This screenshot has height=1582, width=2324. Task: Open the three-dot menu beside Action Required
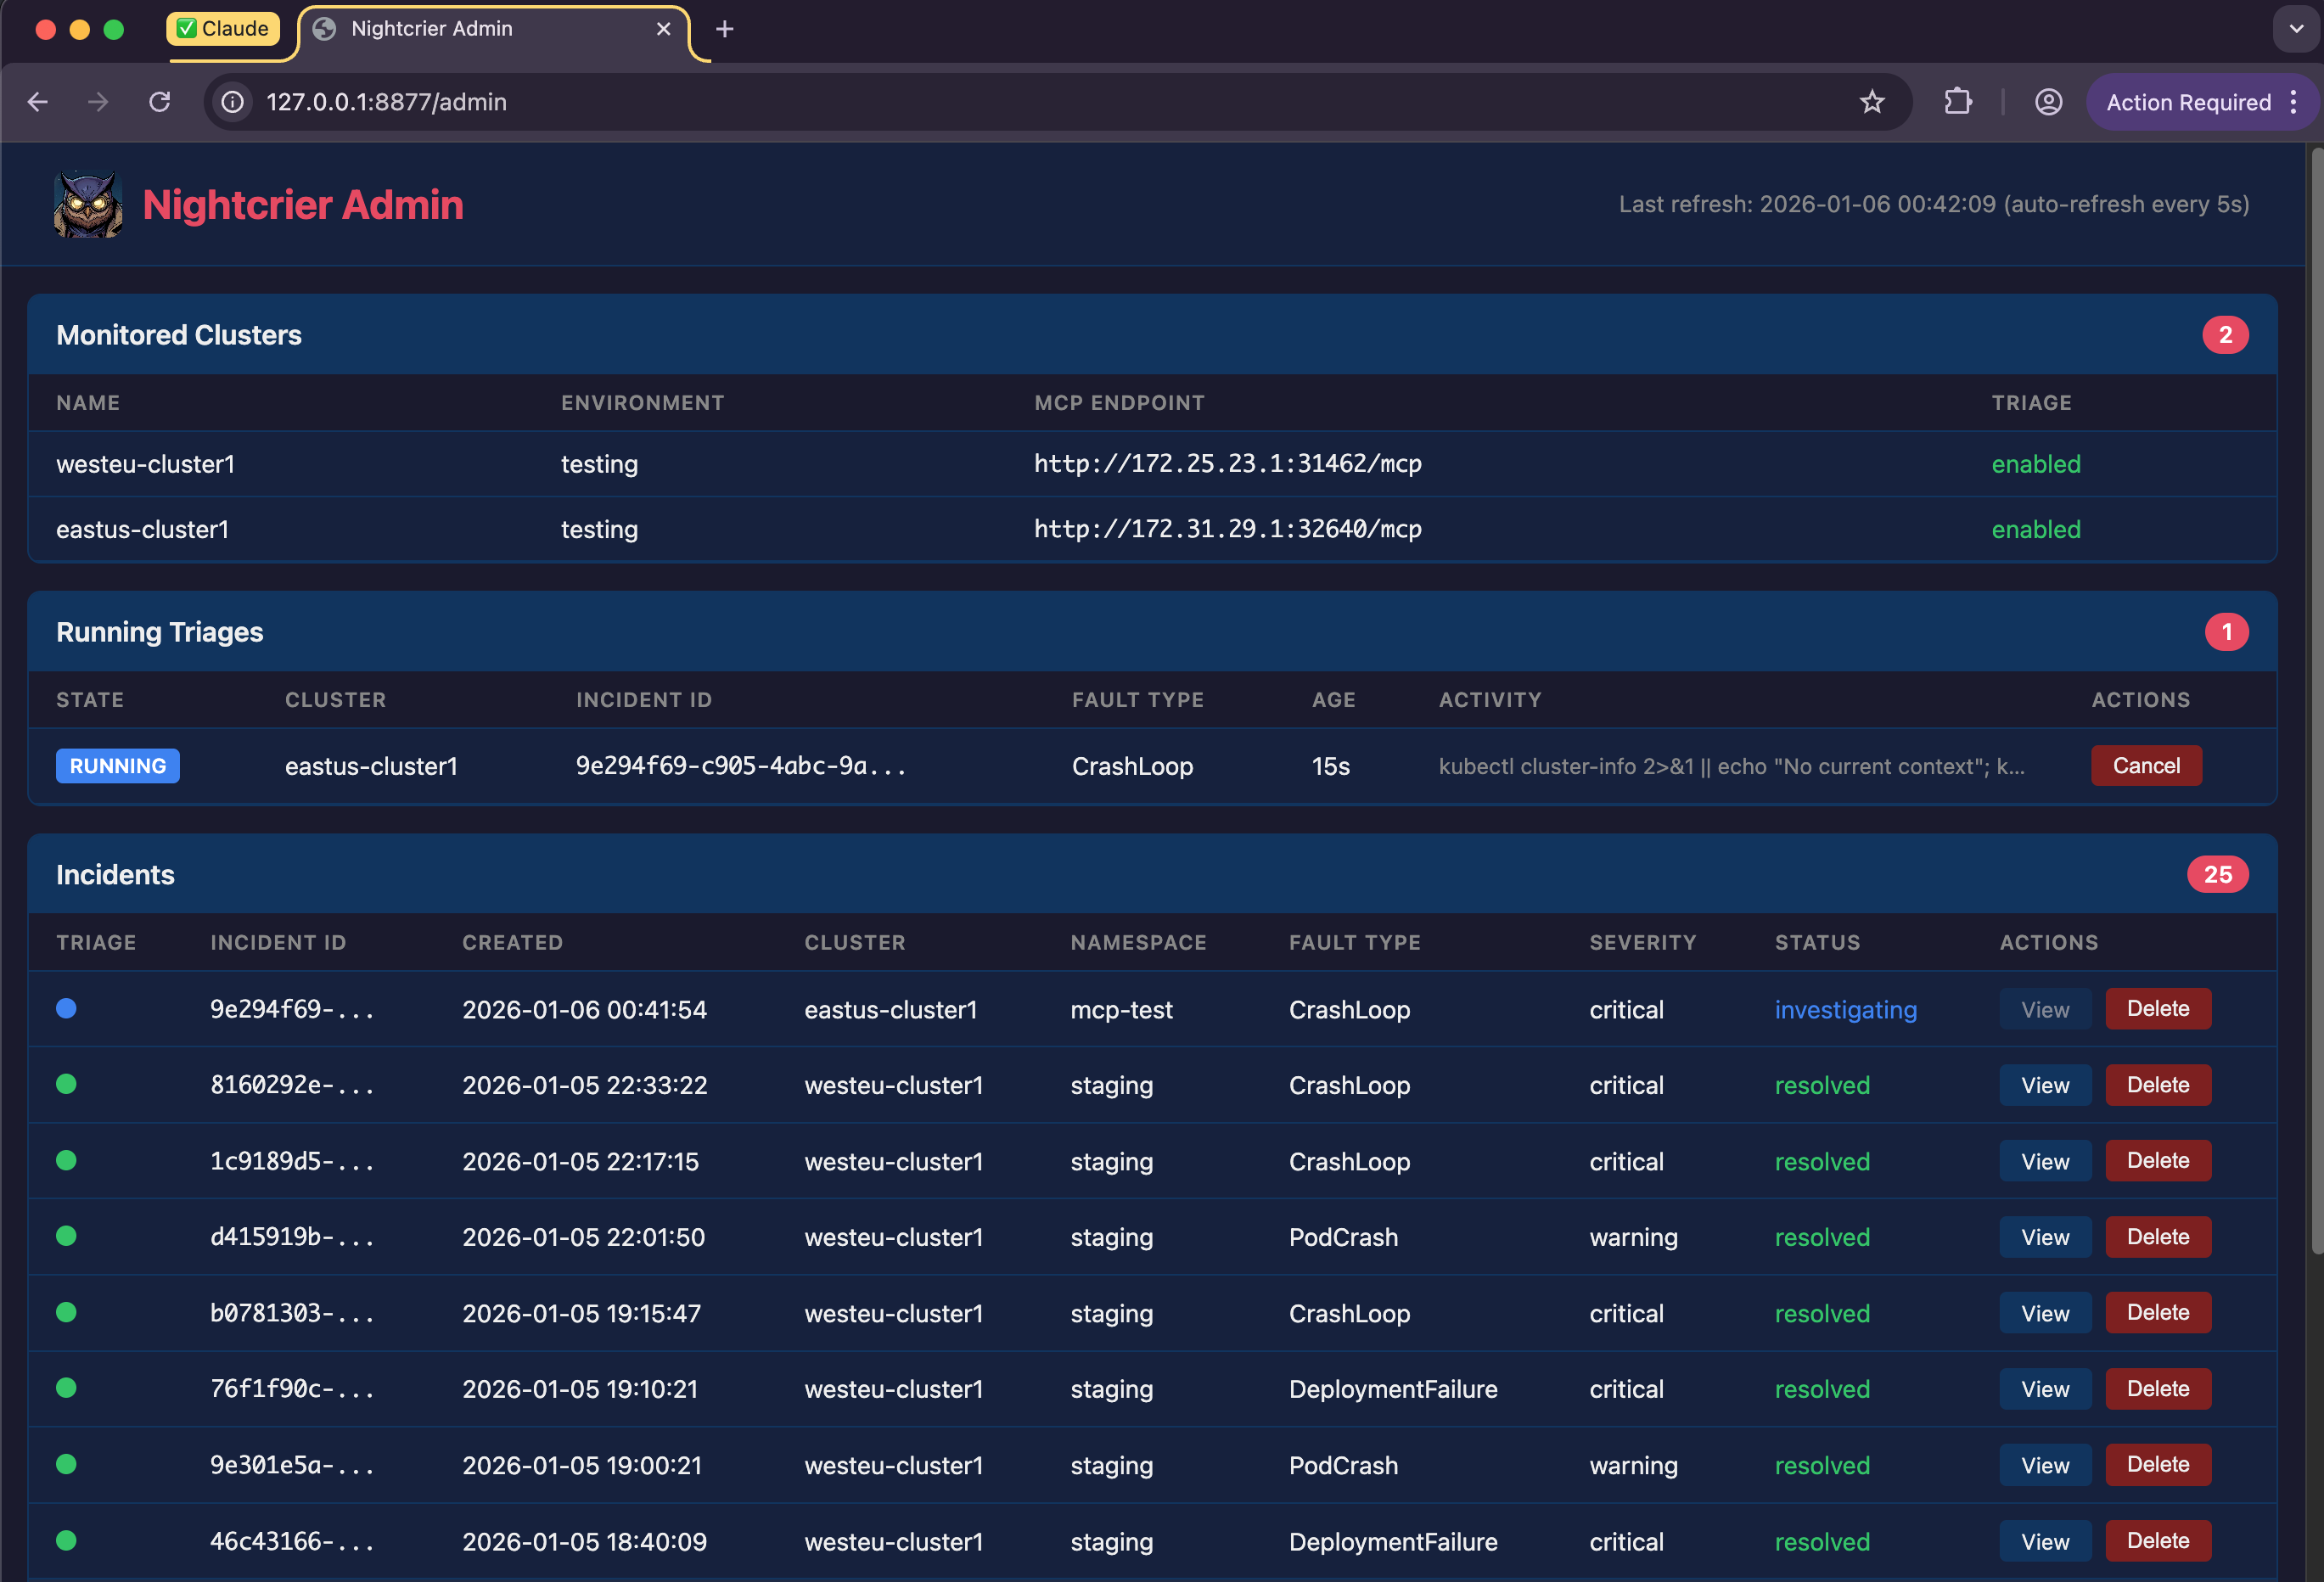2293,101
